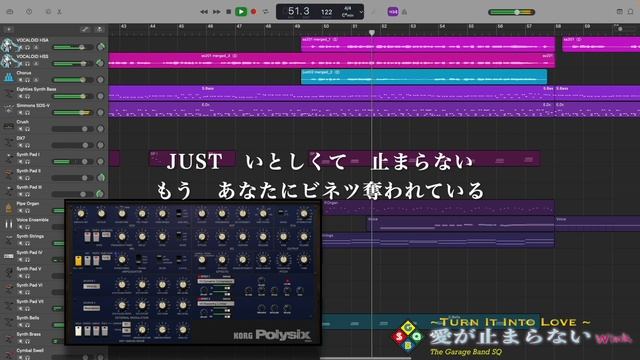Select the Pipe Organ track icon
This screenshot has width=640, height=360.
[x=8, y=208]
